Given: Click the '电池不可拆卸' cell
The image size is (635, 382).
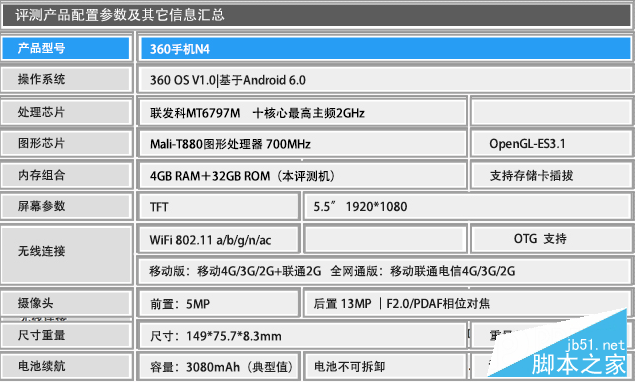Looking at the screenshot, I should [x=385, y=367].
